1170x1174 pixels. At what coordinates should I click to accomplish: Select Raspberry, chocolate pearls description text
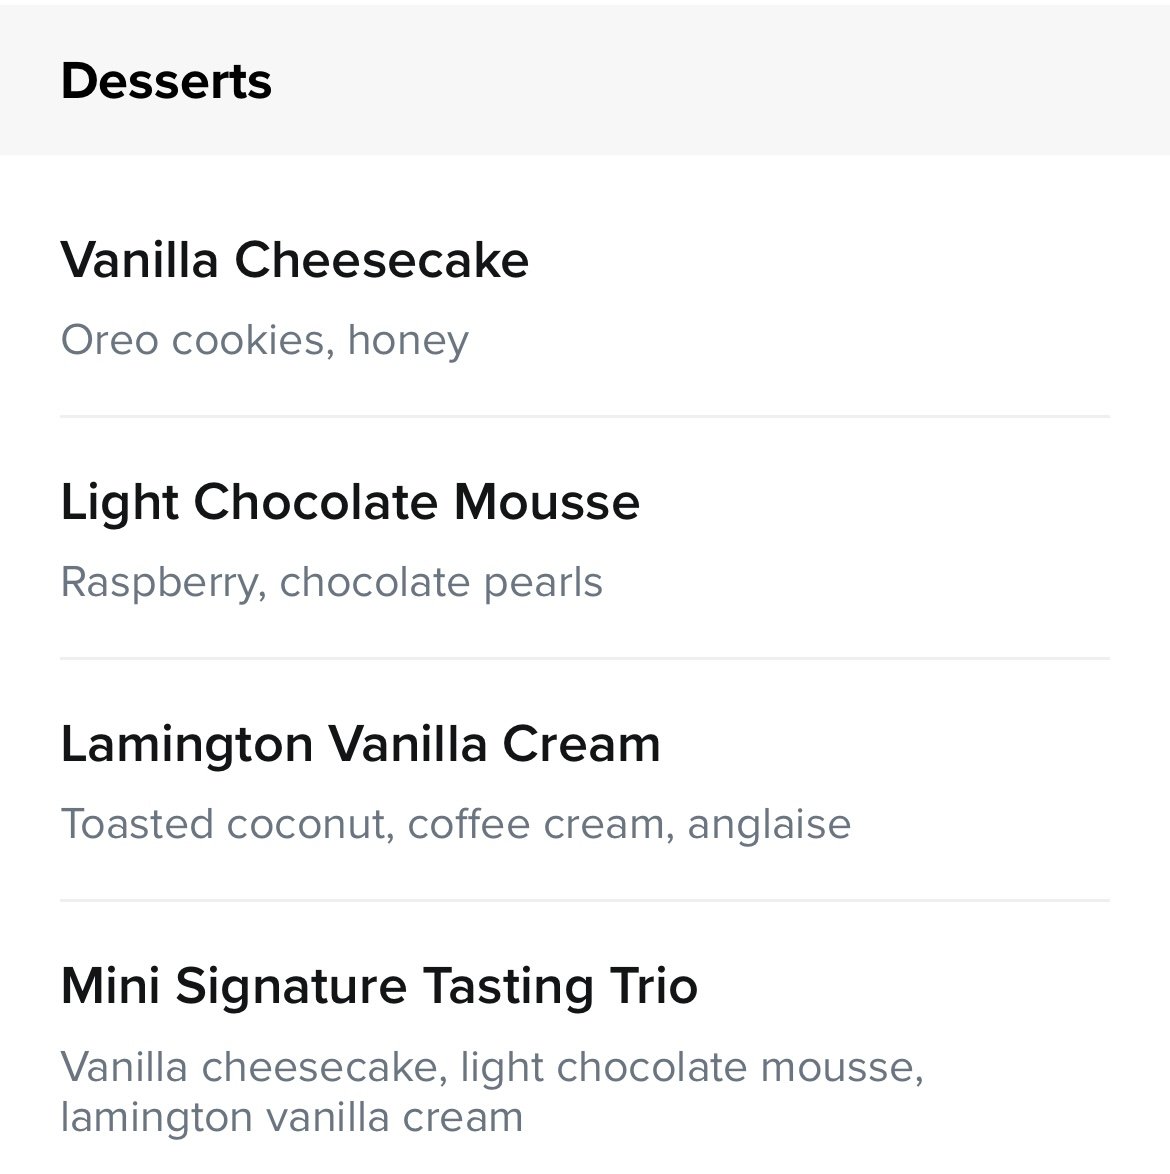point(332,583)
